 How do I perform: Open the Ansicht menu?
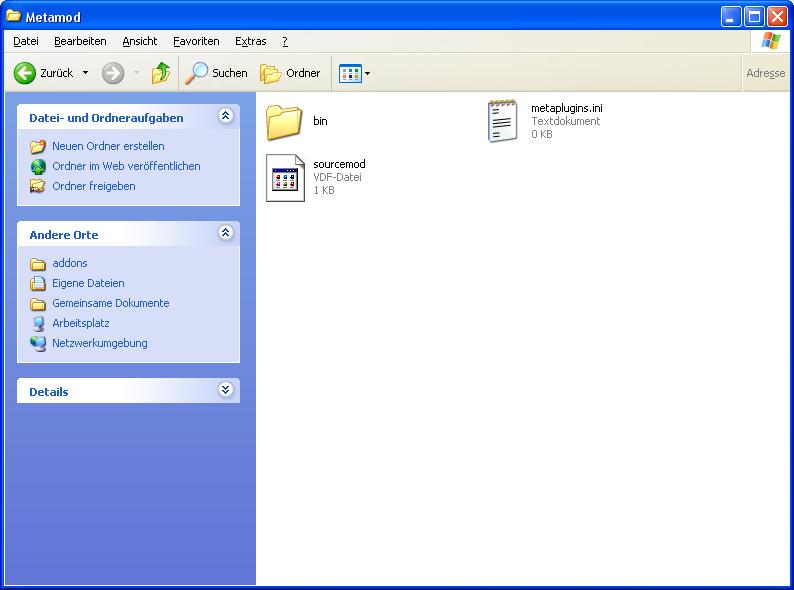[x=140, y=42]
